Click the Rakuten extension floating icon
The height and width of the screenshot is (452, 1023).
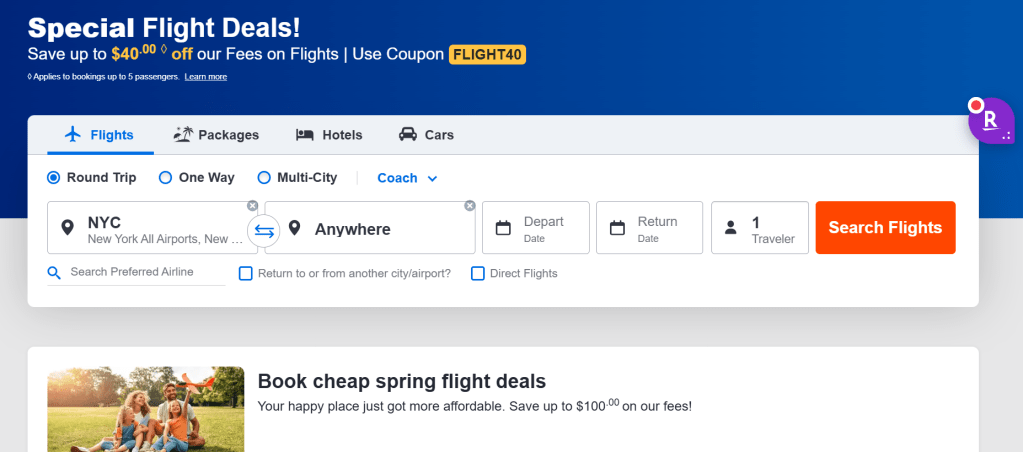[x=990, y=121]
